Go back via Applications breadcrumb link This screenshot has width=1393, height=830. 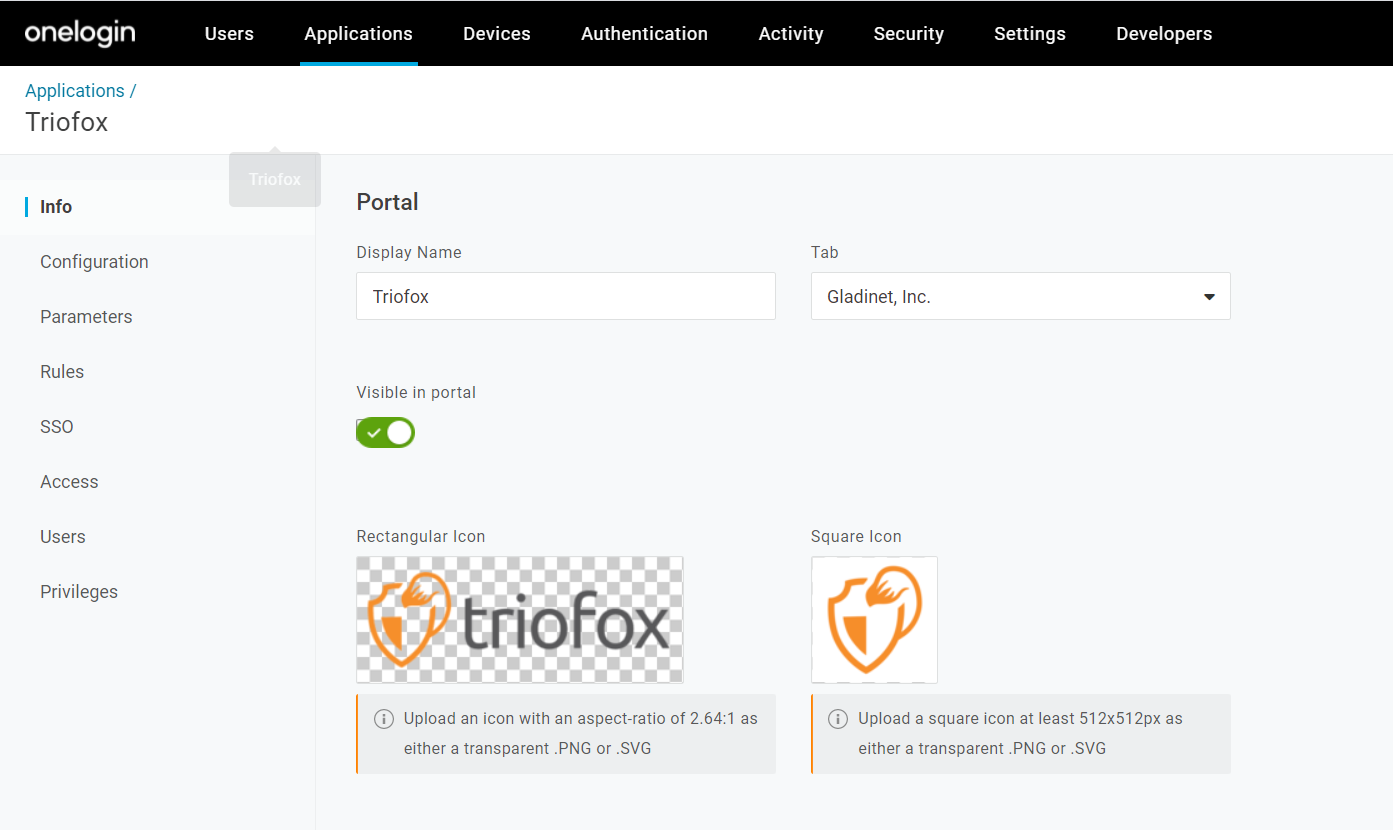click(75, 91)
